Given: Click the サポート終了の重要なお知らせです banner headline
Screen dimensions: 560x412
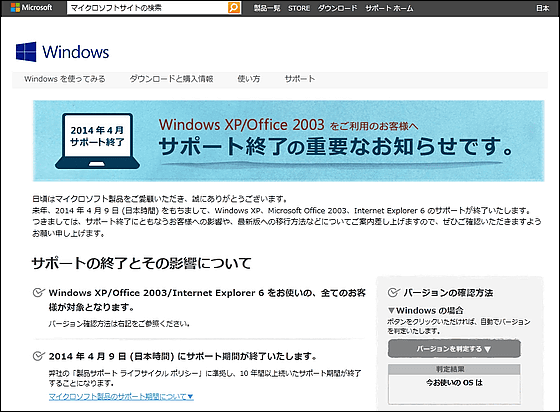Looking at the screenshot, I should 336,146.
